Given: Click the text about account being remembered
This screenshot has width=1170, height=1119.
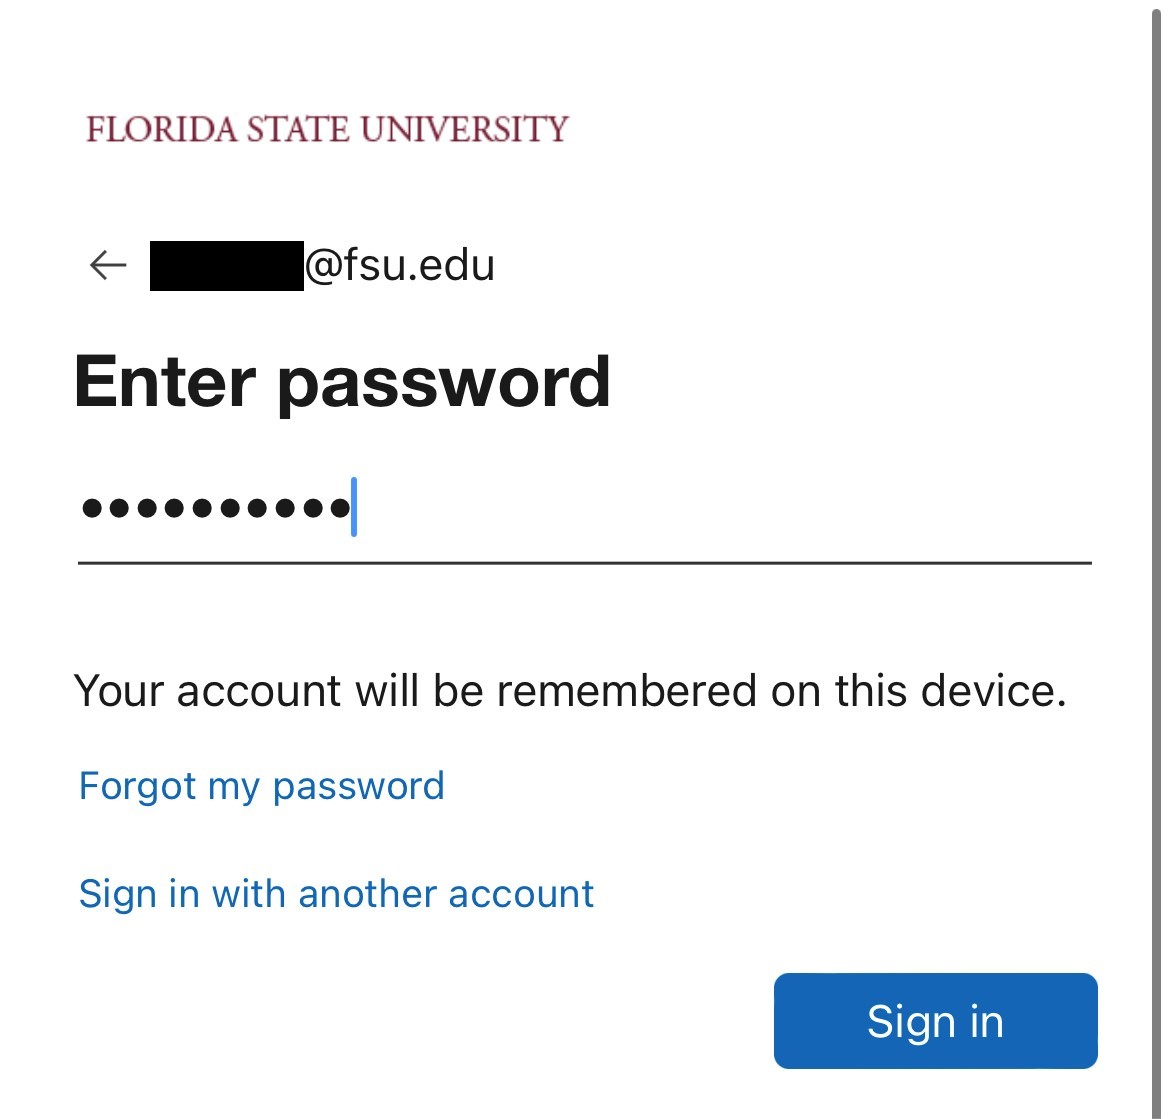Looking at the screenshot, I should (x=571, y=690).
